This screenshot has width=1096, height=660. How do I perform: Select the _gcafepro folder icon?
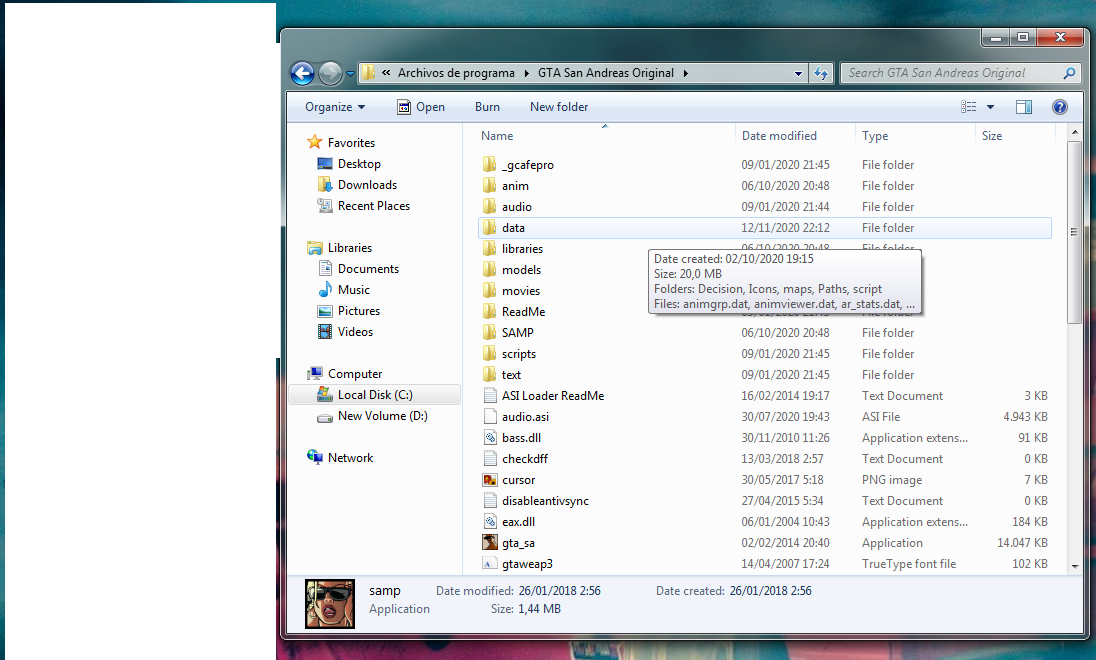[489, 164]
